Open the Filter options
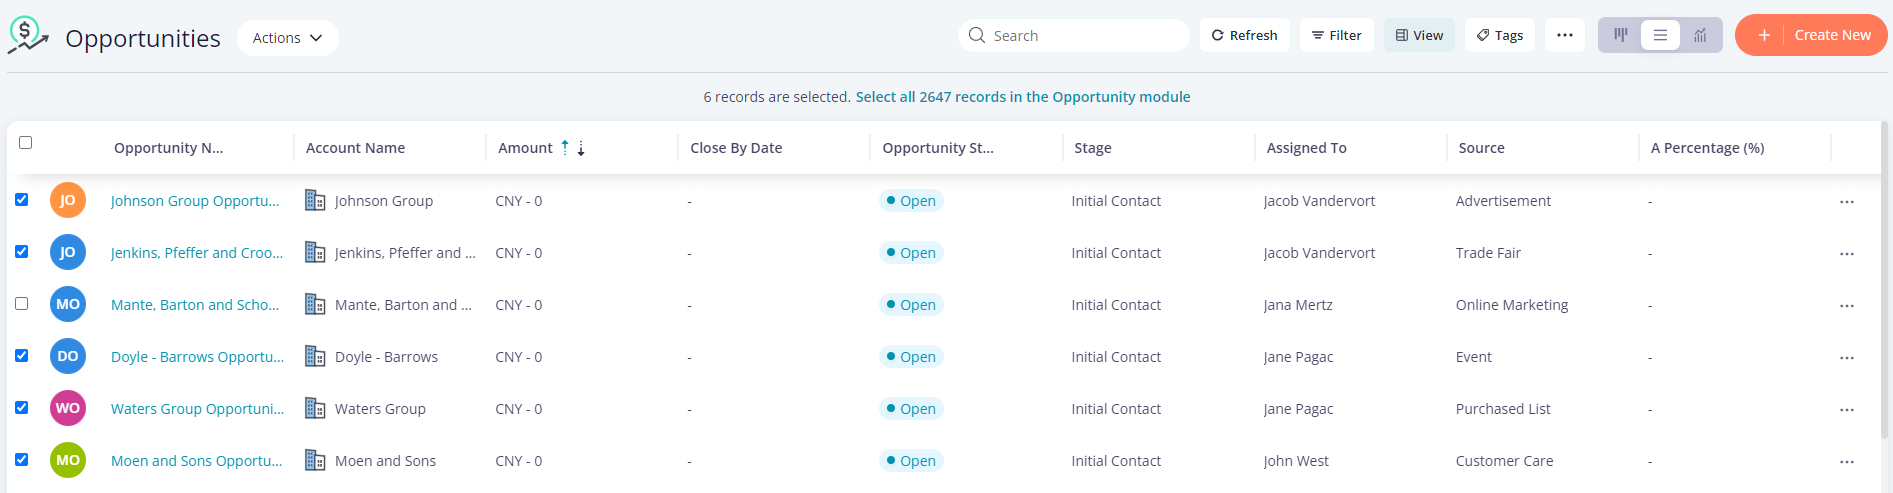The image size is (1893, 493). click(x=1337, y=35)
